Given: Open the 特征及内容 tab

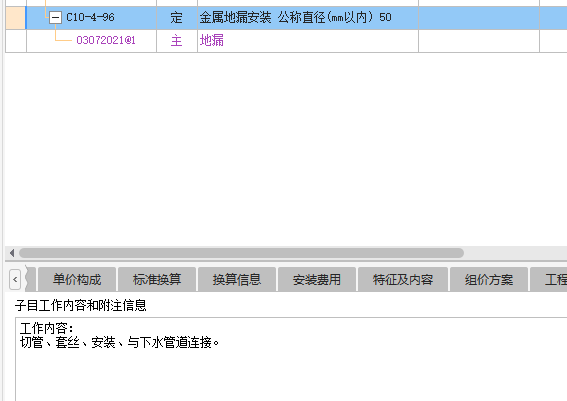Looking at the screenshot, I should (x=403, y=280).
